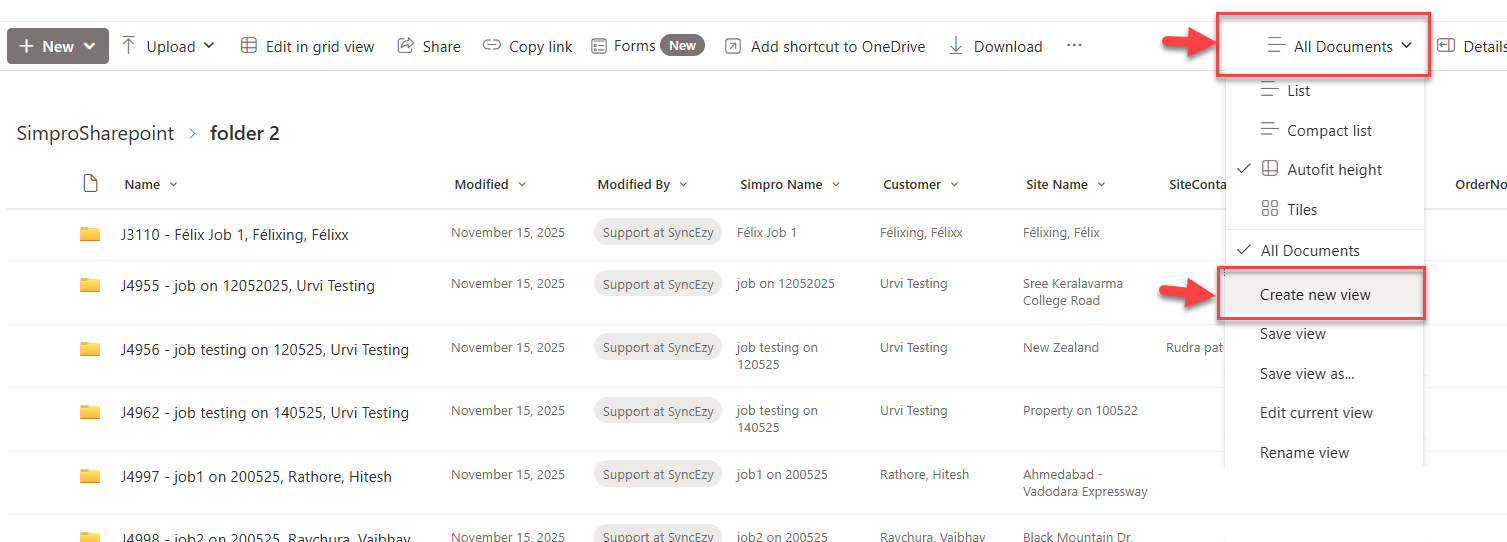Image resolution: width=1507 pixels, height=542 pixels.
Task: Click the Download icon
Action: click(956, 46)
